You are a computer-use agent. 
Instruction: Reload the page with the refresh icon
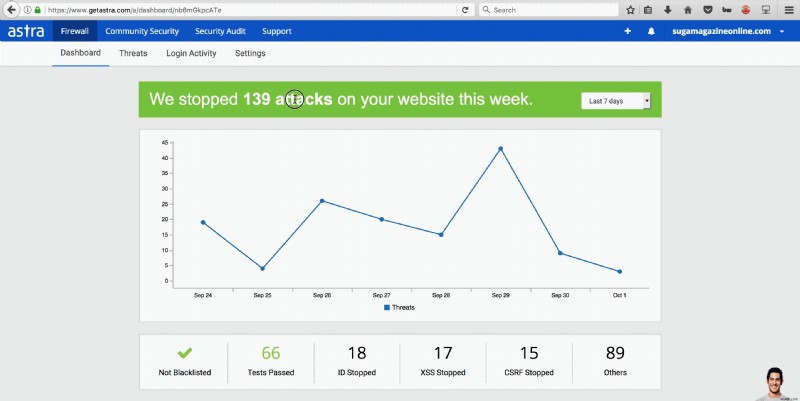pyautogui.click(x=465, y=10)
